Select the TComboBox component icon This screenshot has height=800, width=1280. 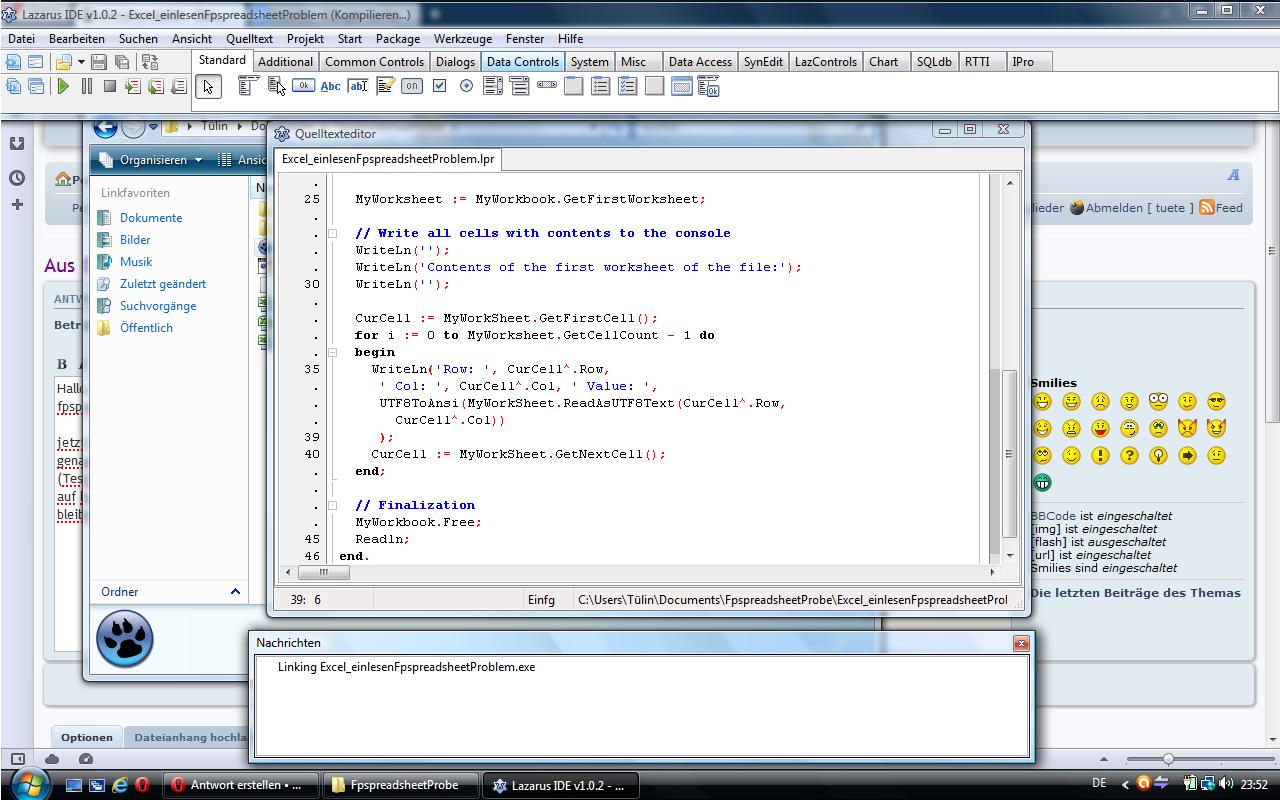pyautogui.click(x=520, y=87)
